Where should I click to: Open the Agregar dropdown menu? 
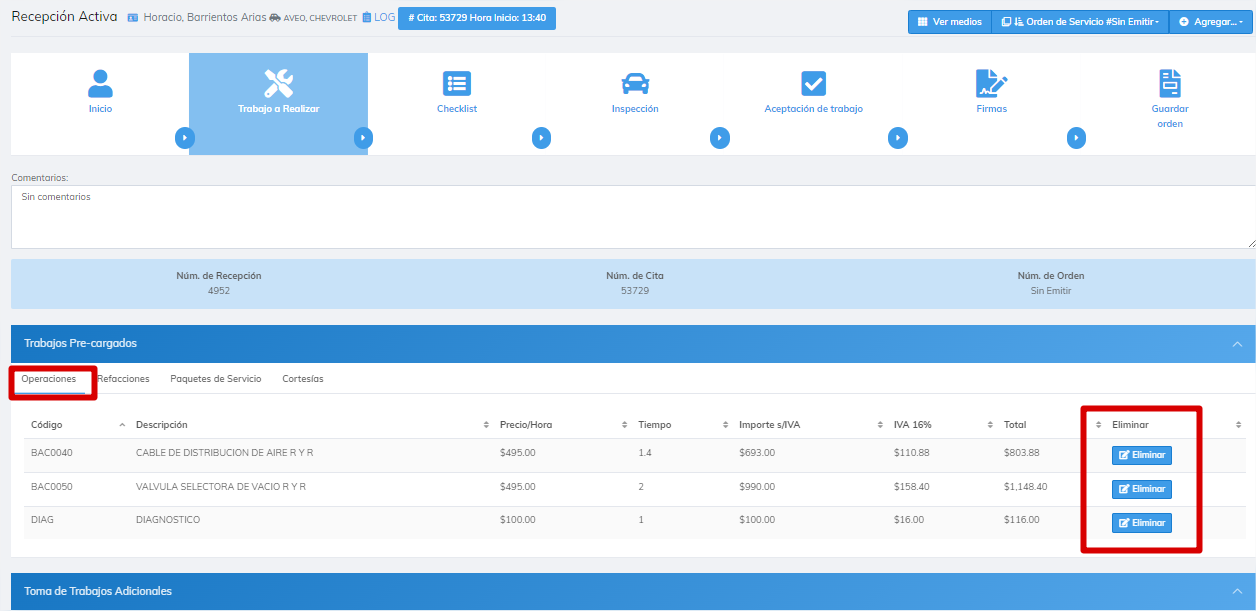pyautogui.click(x=1210, y=21)
